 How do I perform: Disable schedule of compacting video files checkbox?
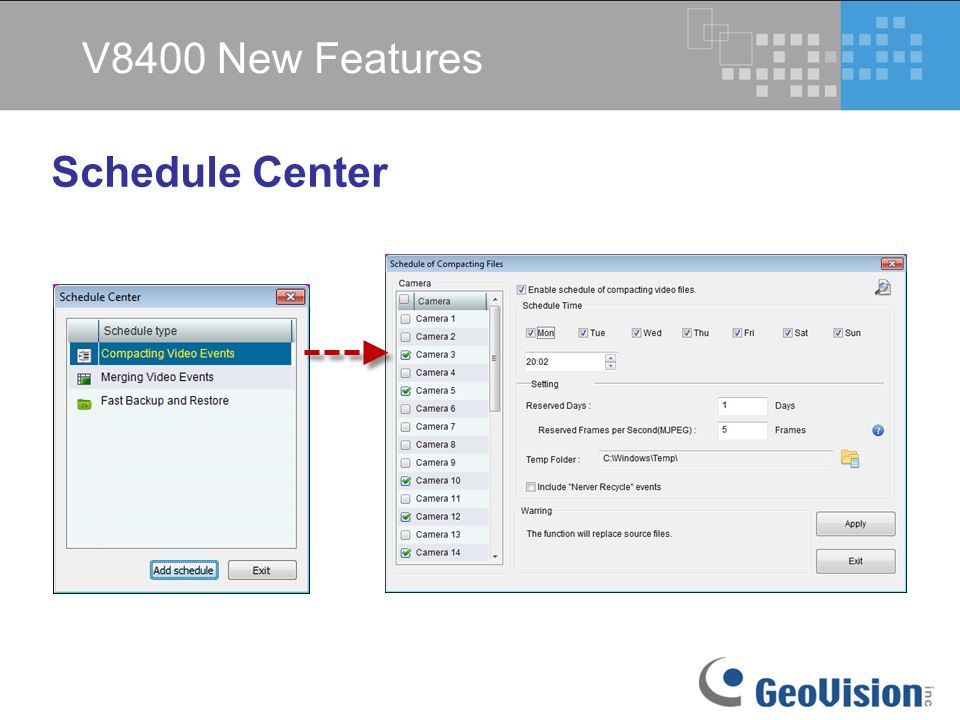point(521,290)
